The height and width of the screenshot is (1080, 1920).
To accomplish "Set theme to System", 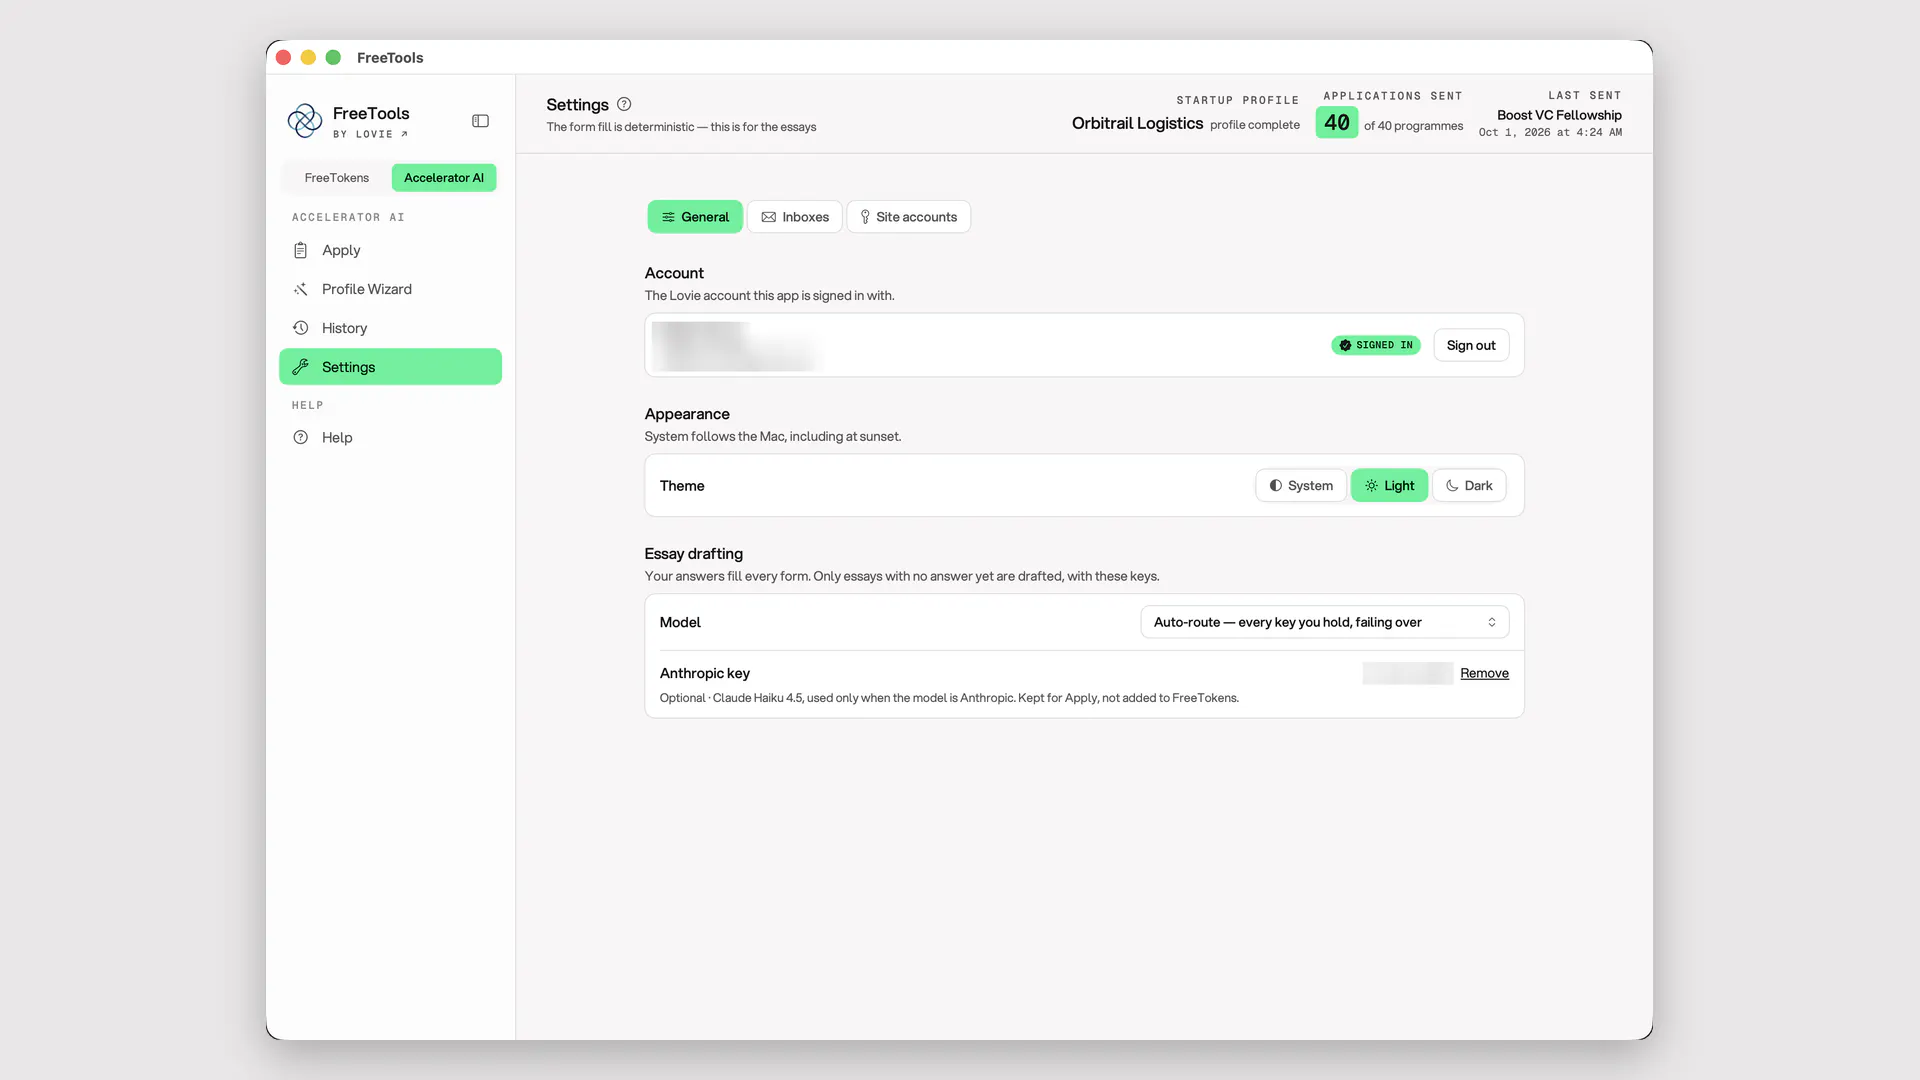I will pyautogui.click(x=1301, y=486).
